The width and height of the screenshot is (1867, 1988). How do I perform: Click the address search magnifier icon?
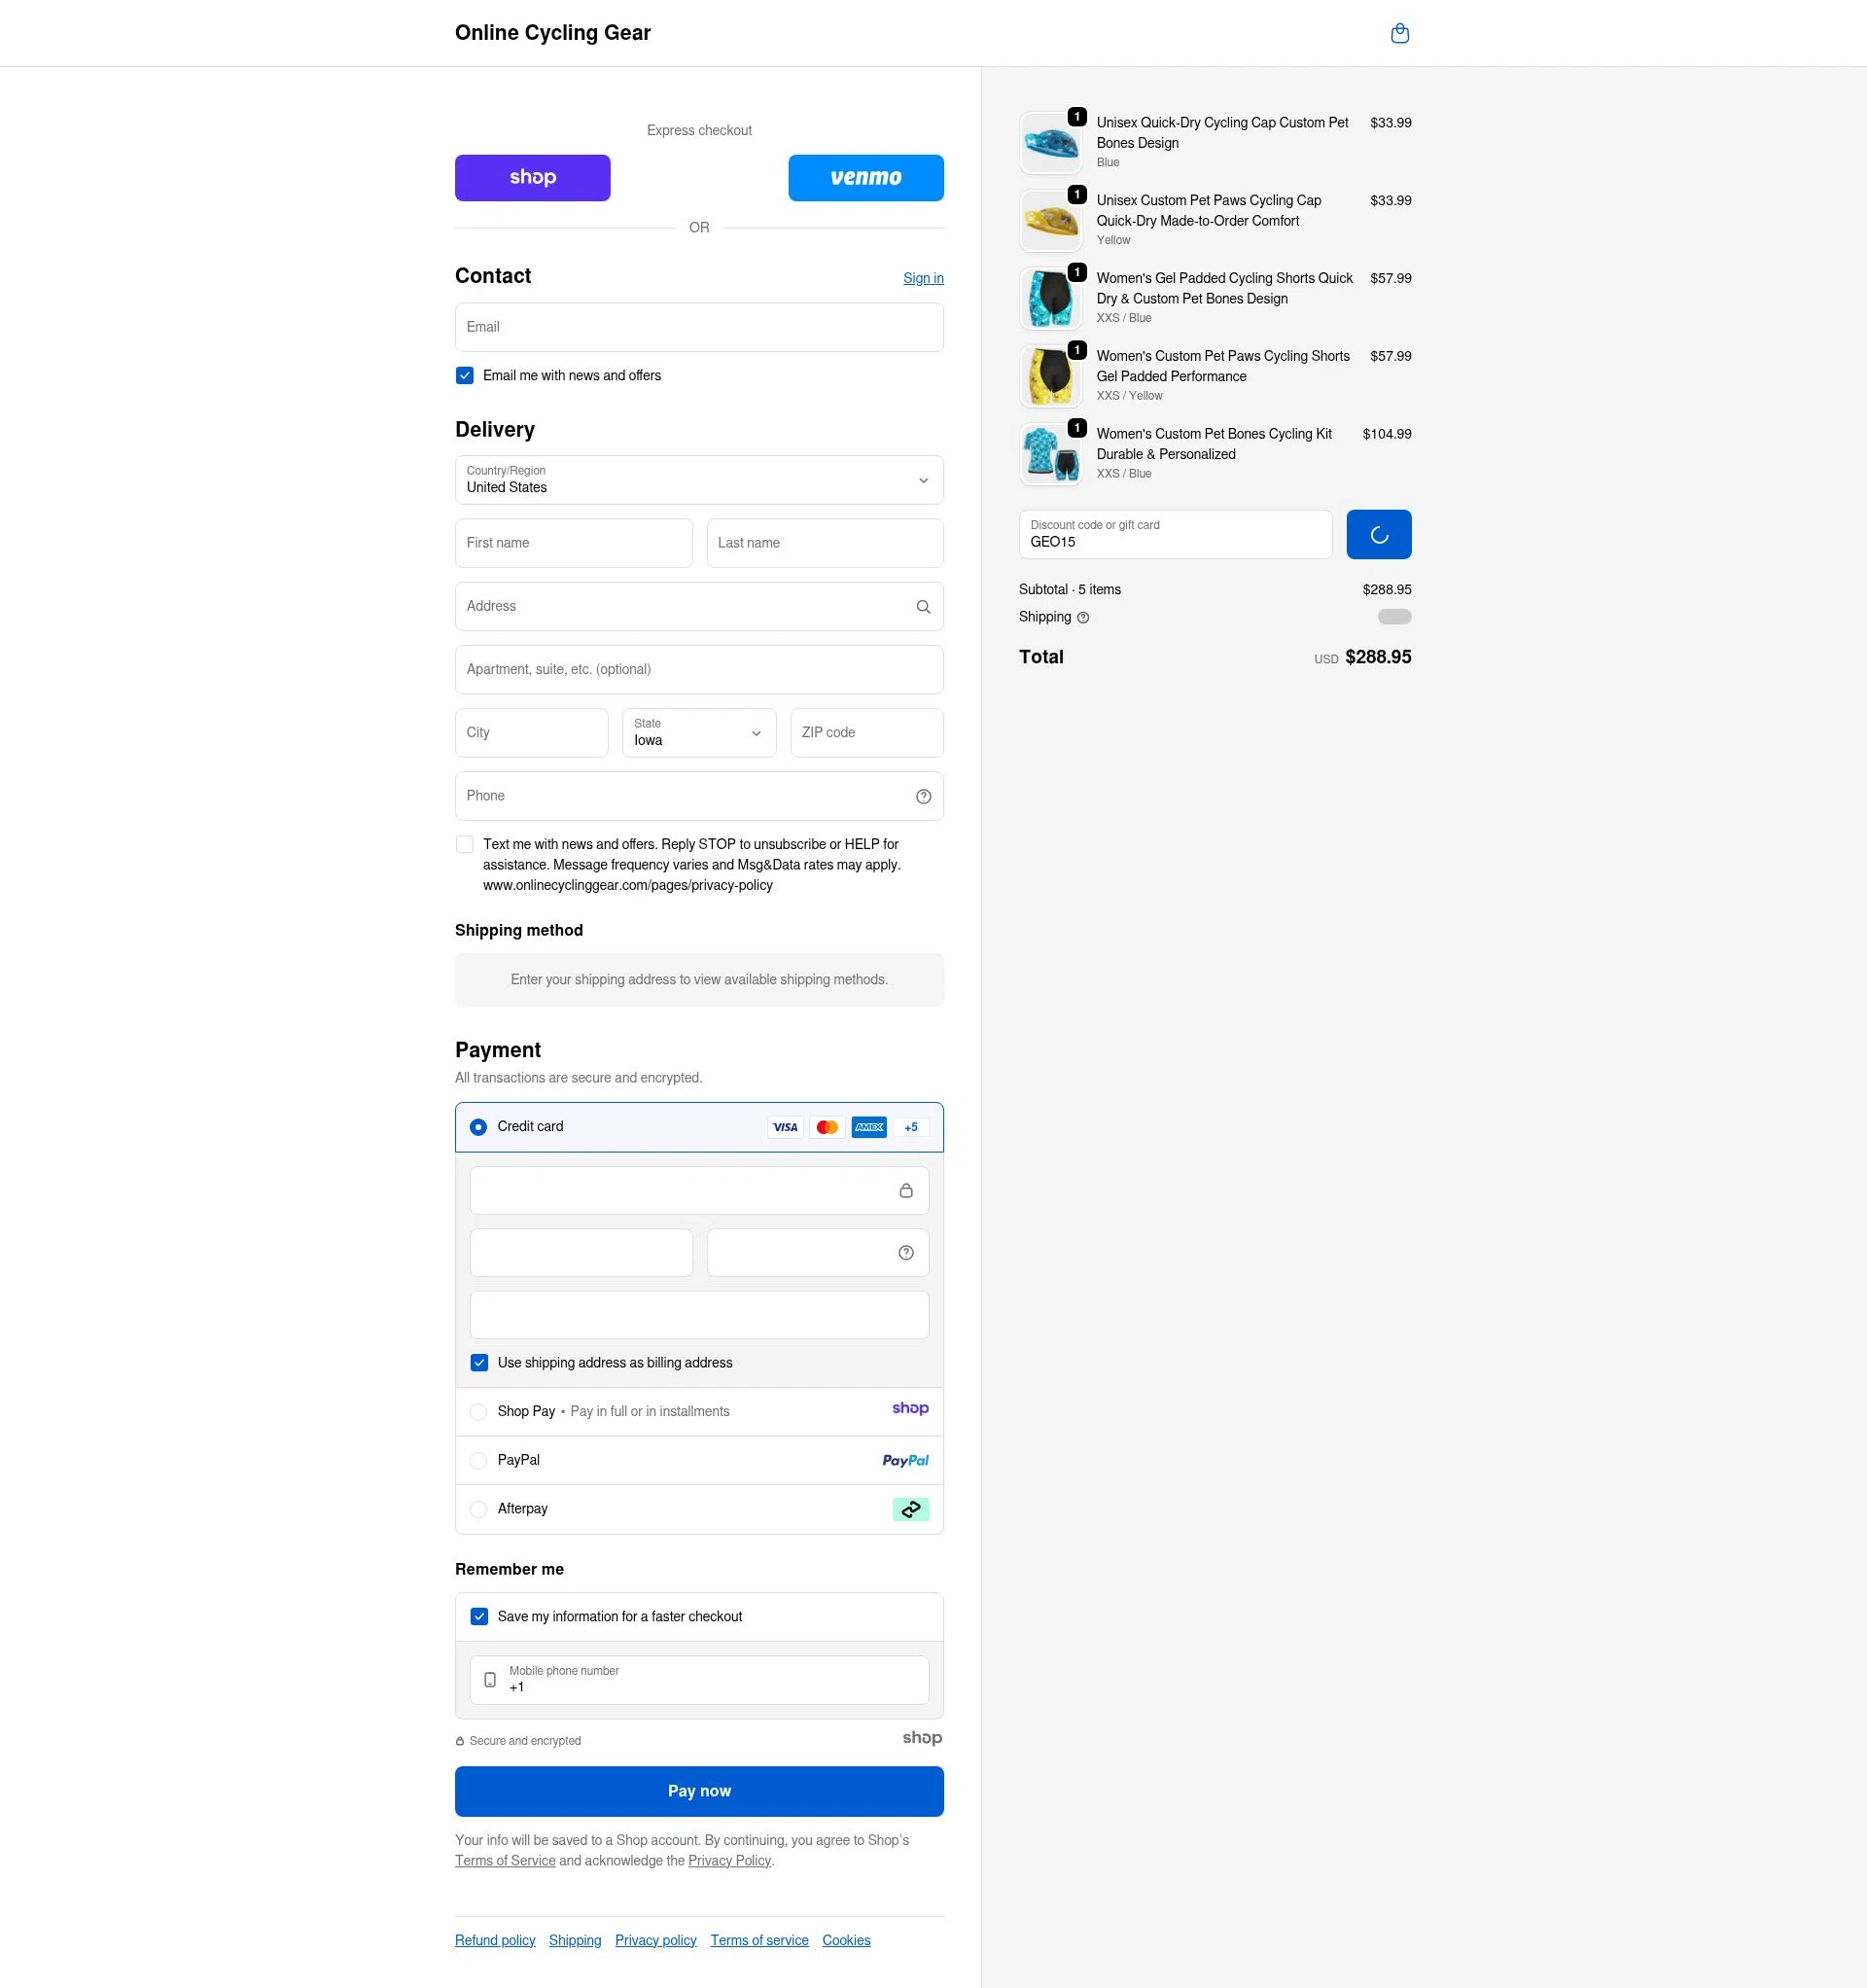pyautogui.click(x=923, y=607)
